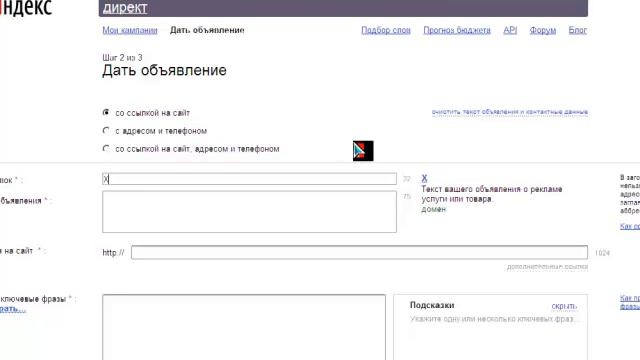Screen dimensions: 640x360
Task: Open the API link
Action: click(510, 30)
